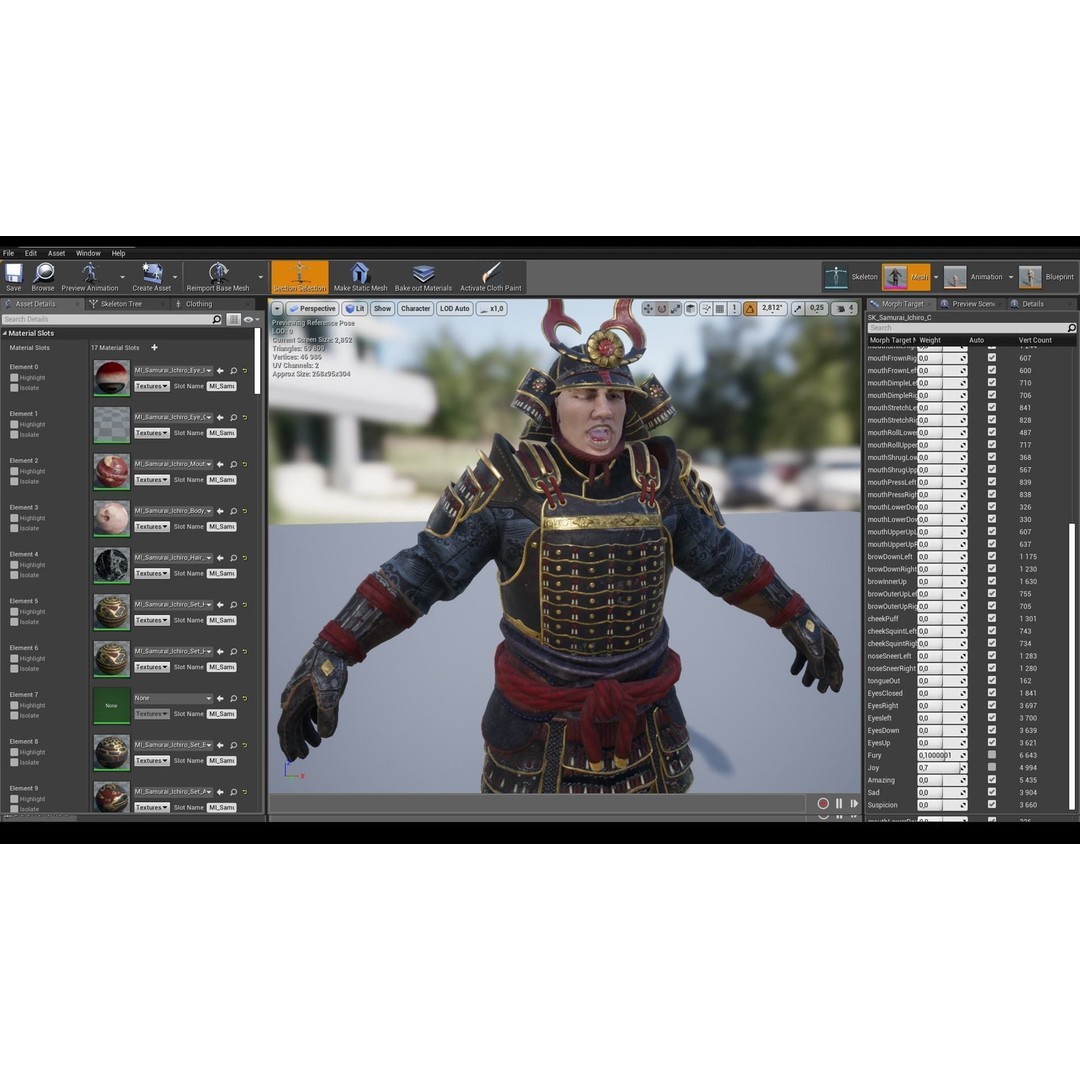The width and height of the screenshot is (1080, 1080).
Task: Click the Make Static Mesh icon
Action: 360,276
